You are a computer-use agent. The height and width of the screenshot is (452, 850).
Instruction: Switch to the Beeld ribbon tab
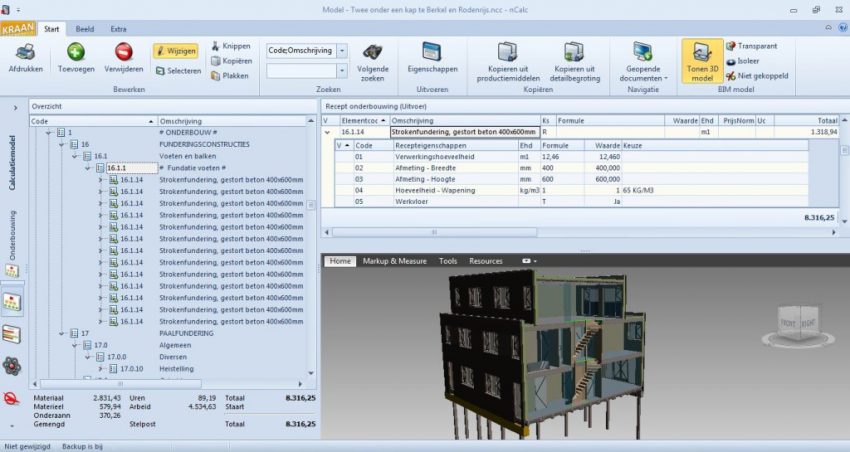coord(85,29)
